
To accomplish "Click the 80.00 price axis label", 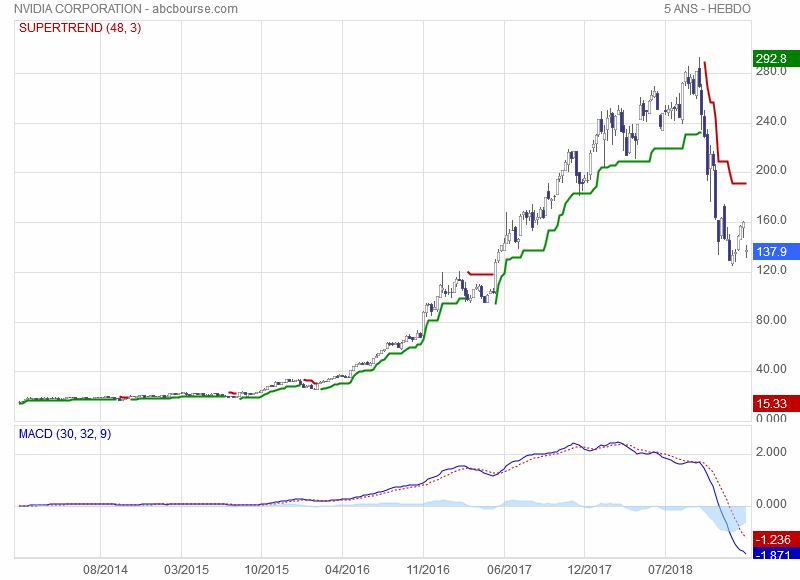I will (771, 320).
